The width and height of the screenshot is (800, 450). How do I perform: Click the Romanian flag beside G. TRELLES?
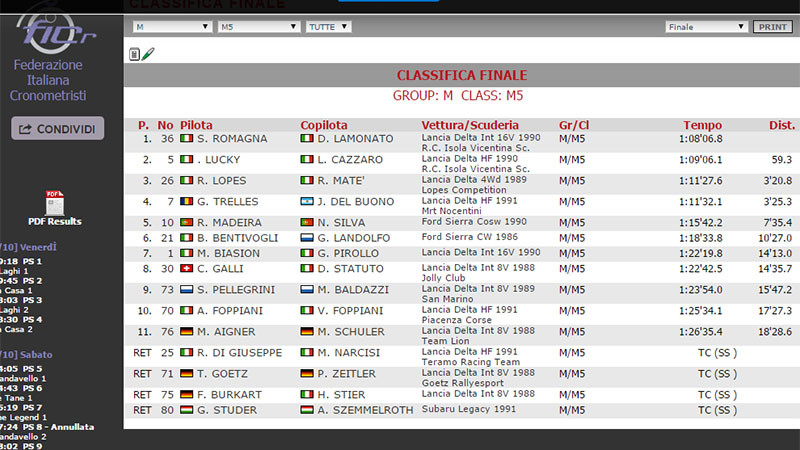pyautogui.click(x=186, y=201)
